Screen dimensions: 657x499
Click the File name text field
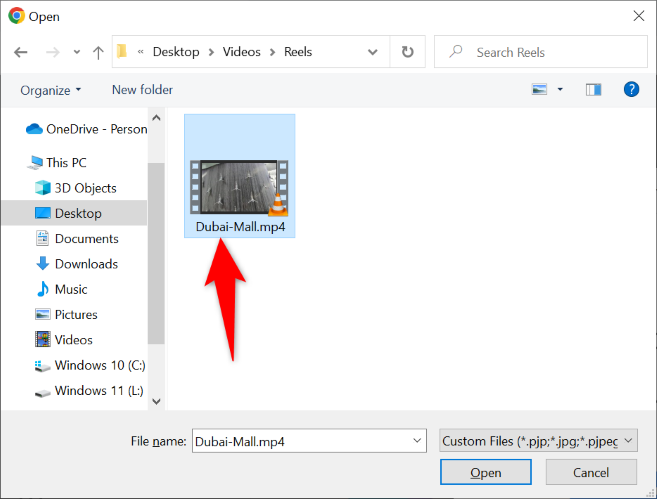(x=309, y=441)
